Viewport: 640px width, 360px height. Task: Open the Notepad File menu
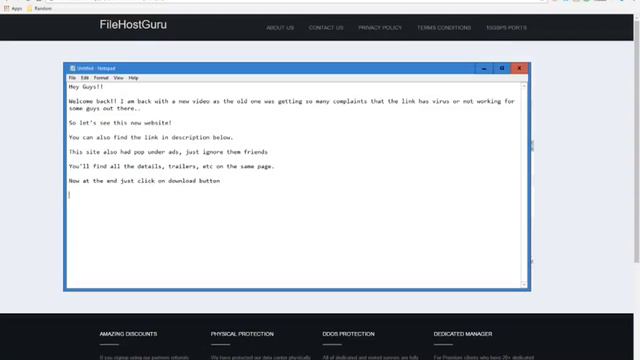72,78
